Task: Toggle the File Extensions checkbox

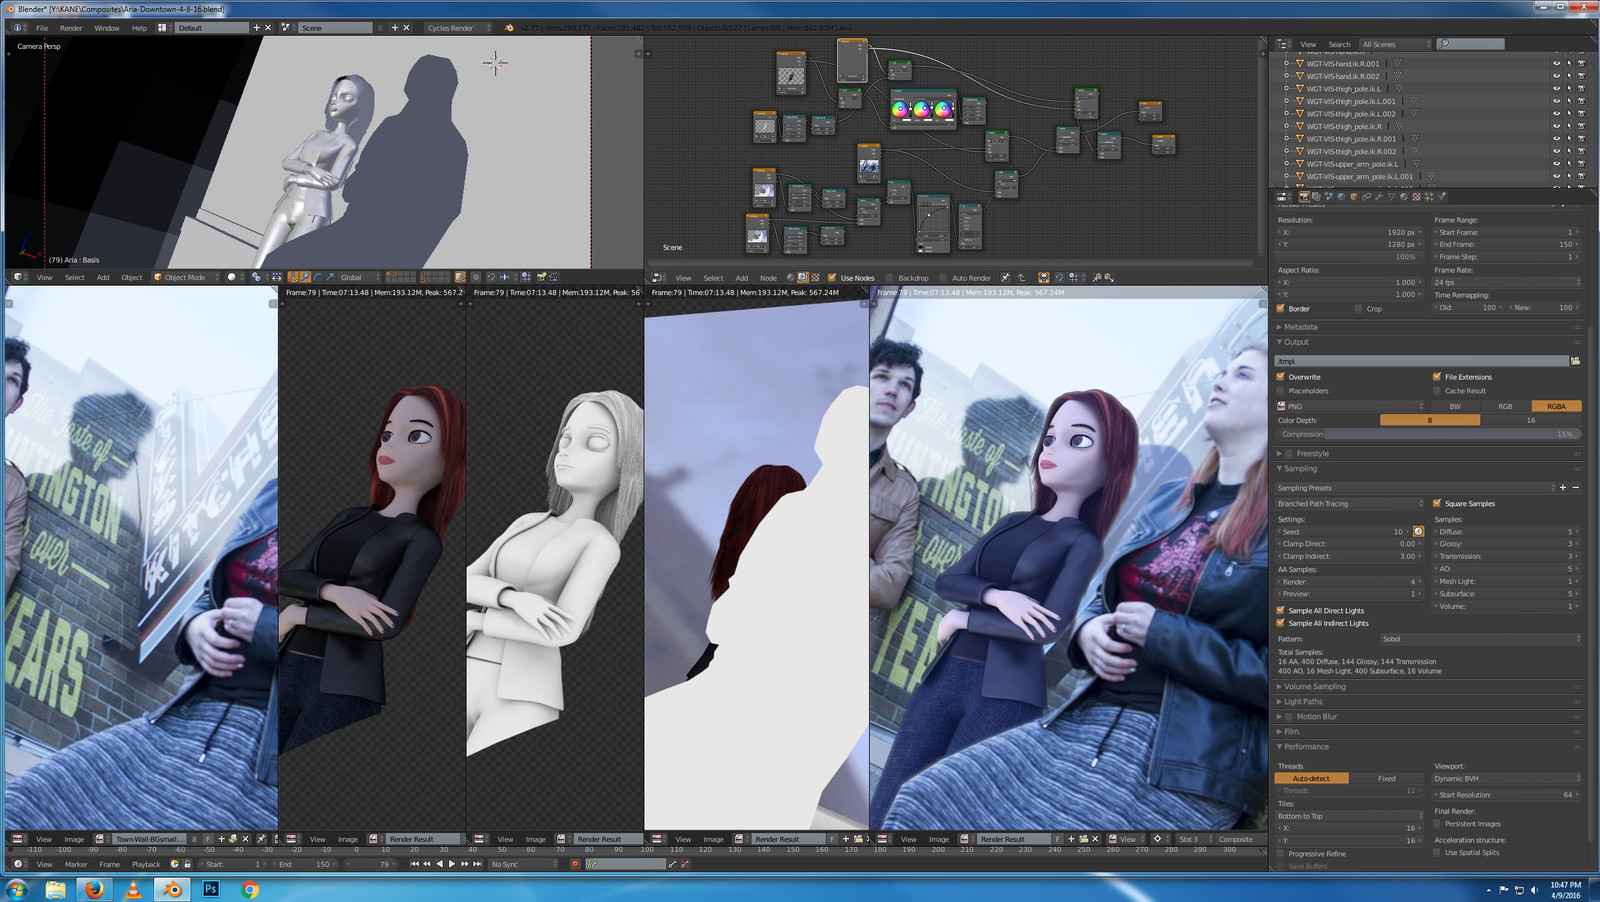Action: pos(1437,377)
